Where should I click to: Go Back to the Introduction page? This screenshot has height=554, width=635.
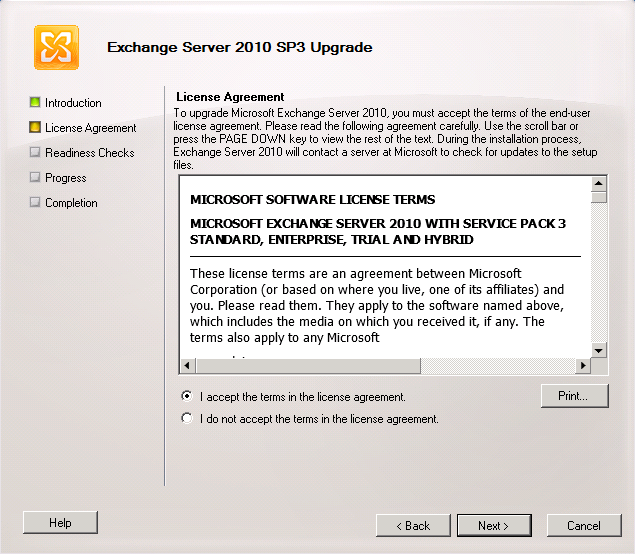click(x=413, y=525)
